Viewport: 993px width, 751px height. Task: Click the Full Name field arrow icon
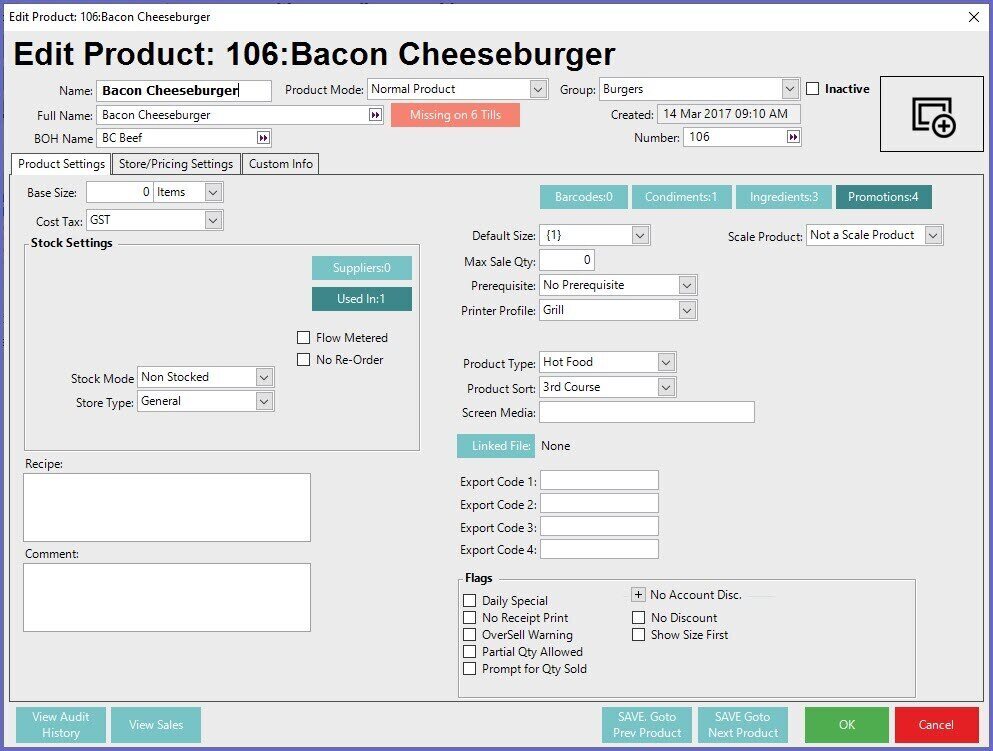375,115
